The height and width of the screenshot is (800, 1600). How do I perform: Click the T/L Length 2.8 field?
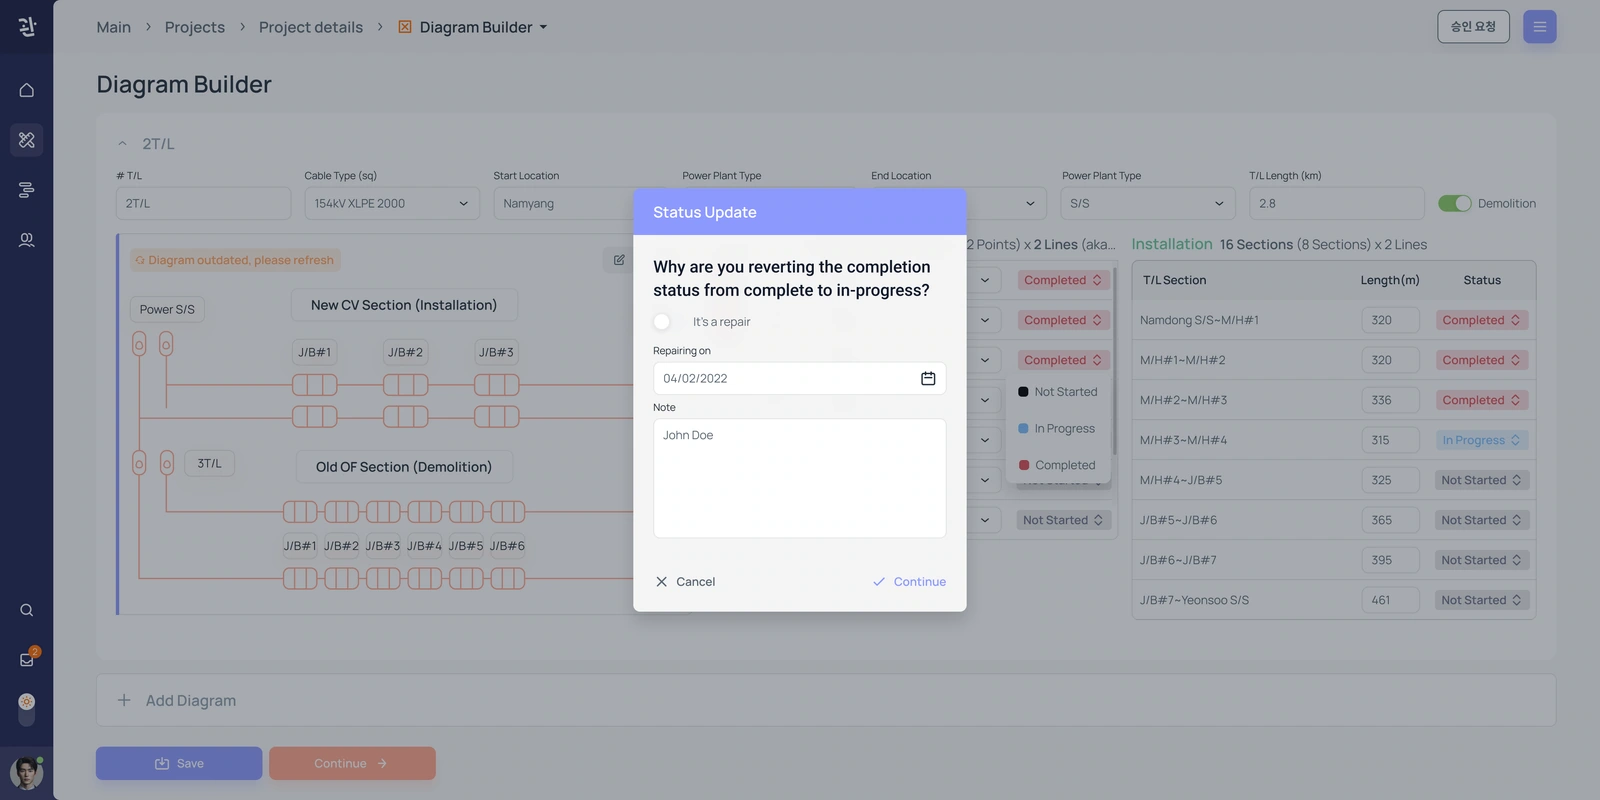[1336, 203]
